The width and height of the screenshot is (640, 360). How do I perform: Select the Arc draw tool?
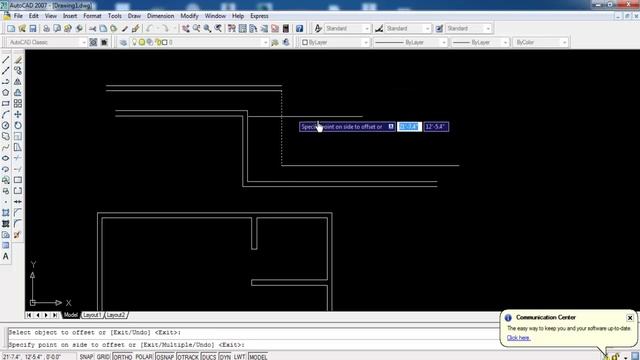[6, 115]
